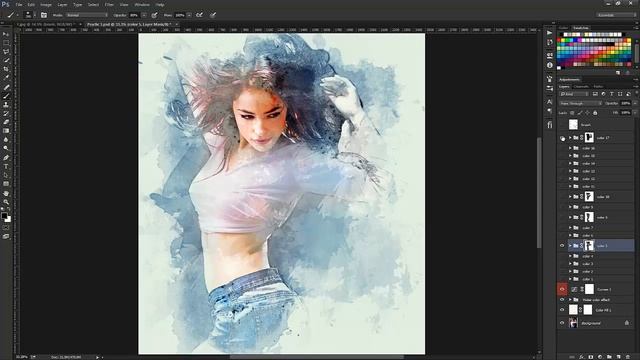Toggle Quick Mask mode icon
This screenshot has height=360, width=640.
[x=6, y=228]
